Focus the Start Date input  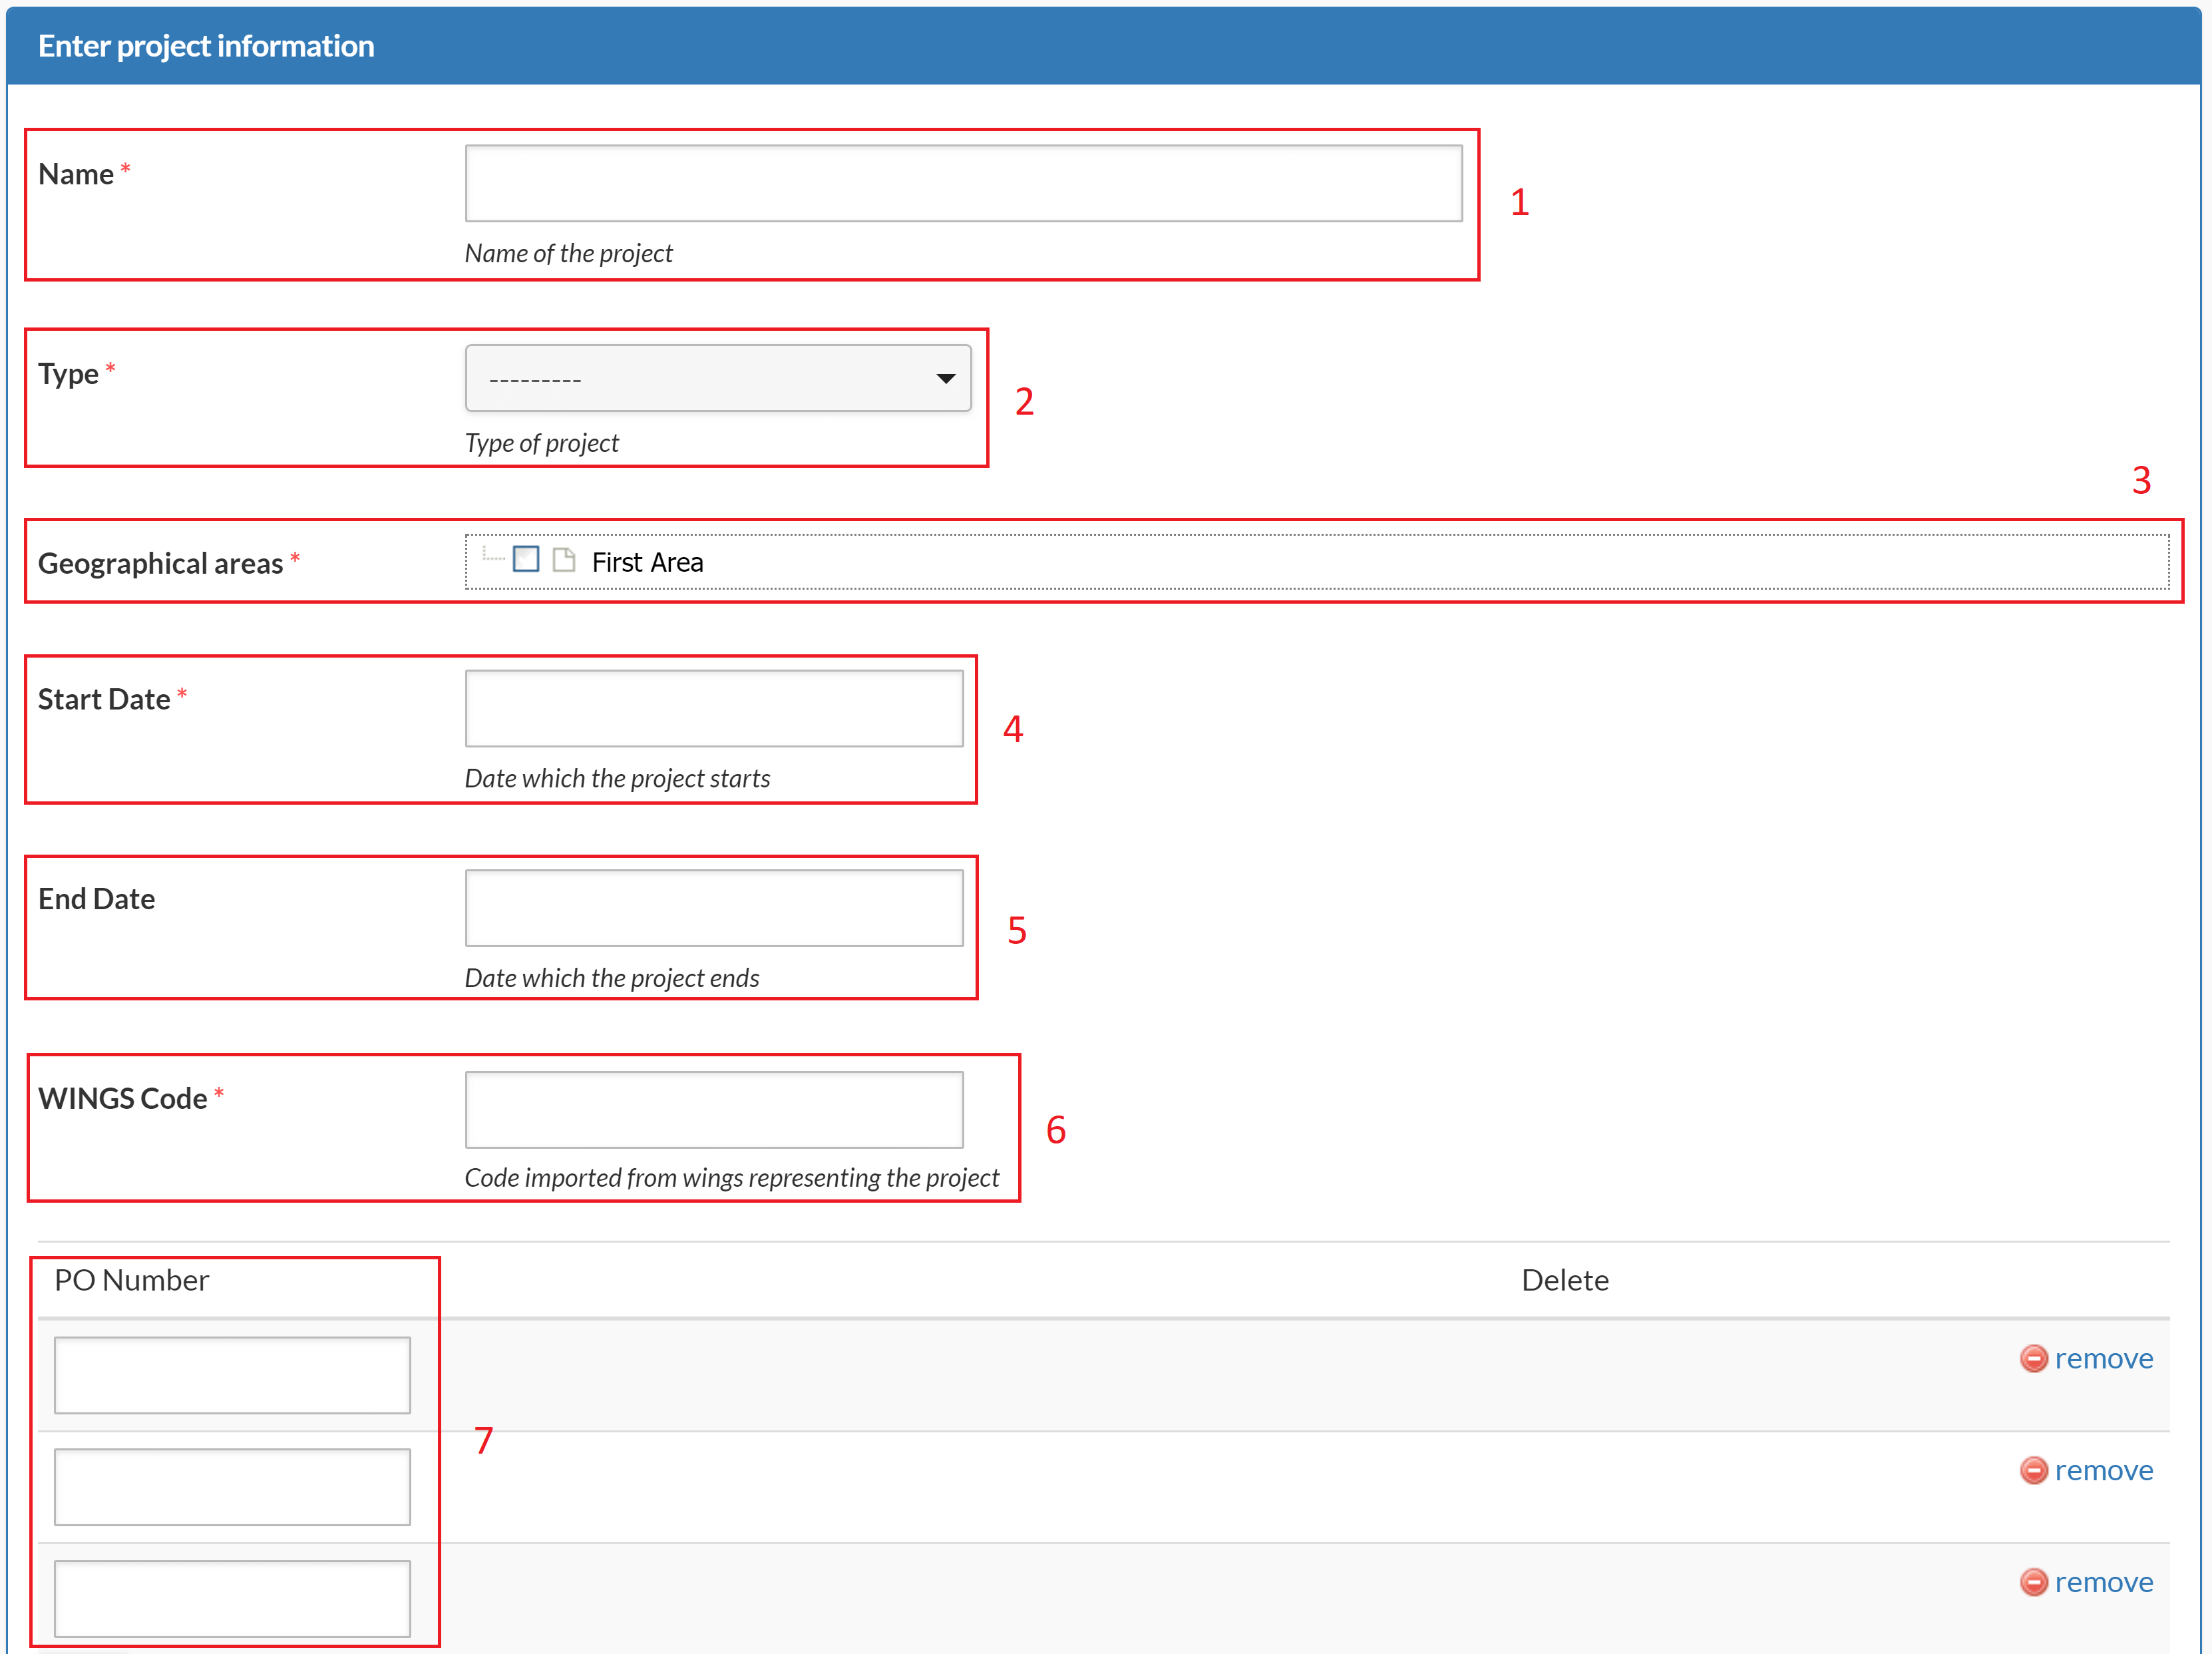coord(714,708)
